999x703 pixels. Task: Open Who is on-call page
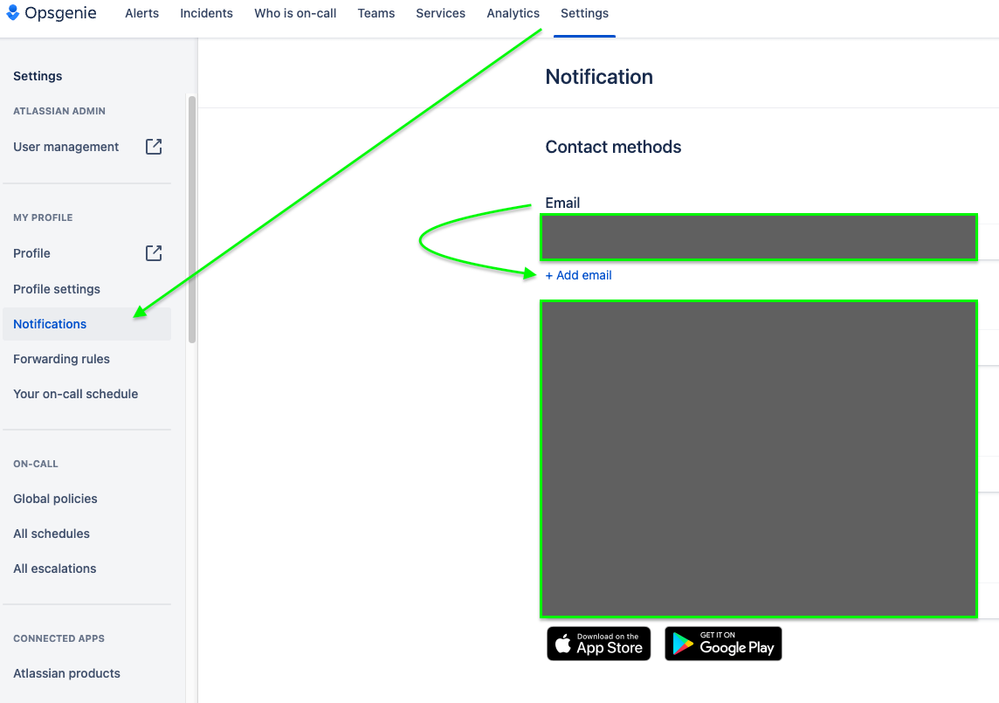pos(295,13)
